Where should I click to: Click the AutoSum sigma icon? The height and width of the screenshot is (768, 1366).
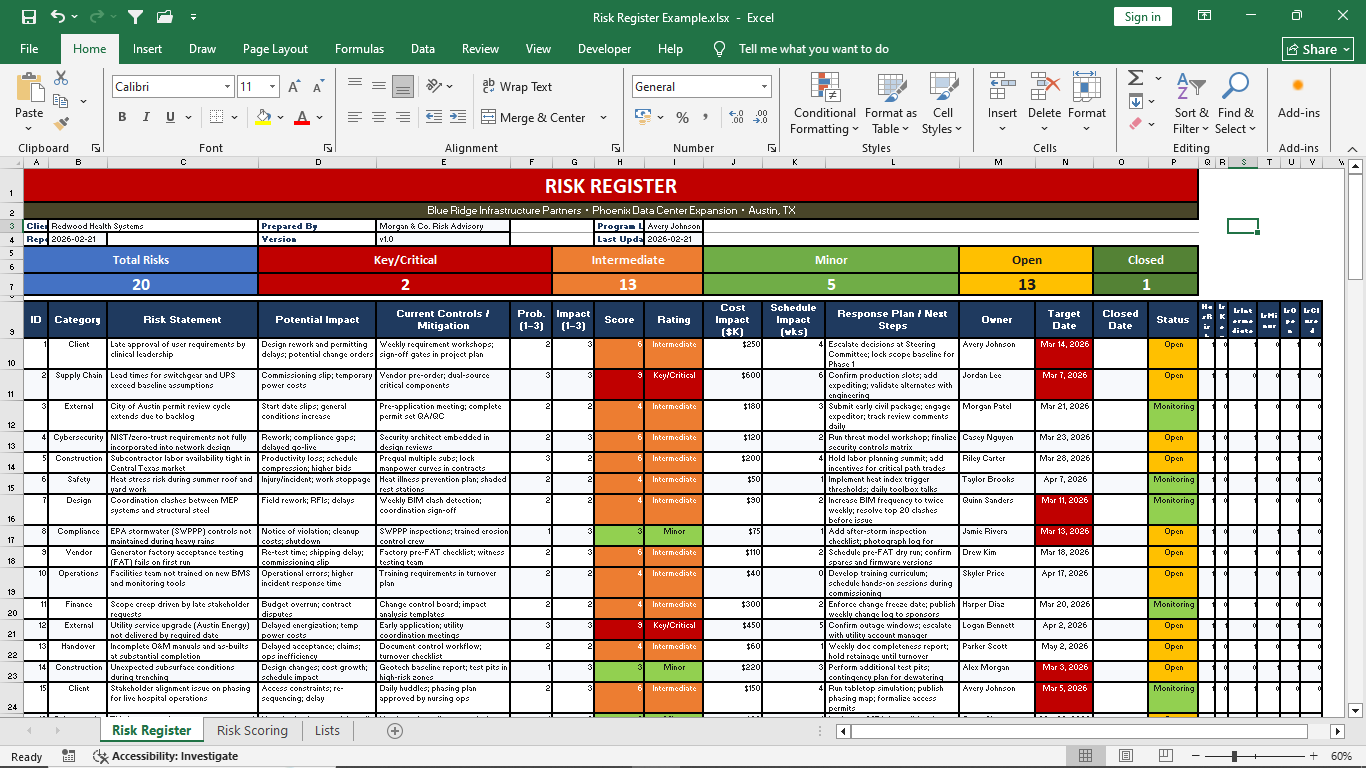point(1135,78)
